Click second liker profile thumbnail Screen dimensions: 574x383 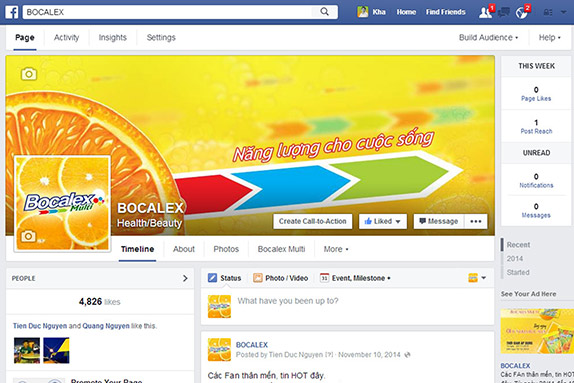(x=56, y=350)
